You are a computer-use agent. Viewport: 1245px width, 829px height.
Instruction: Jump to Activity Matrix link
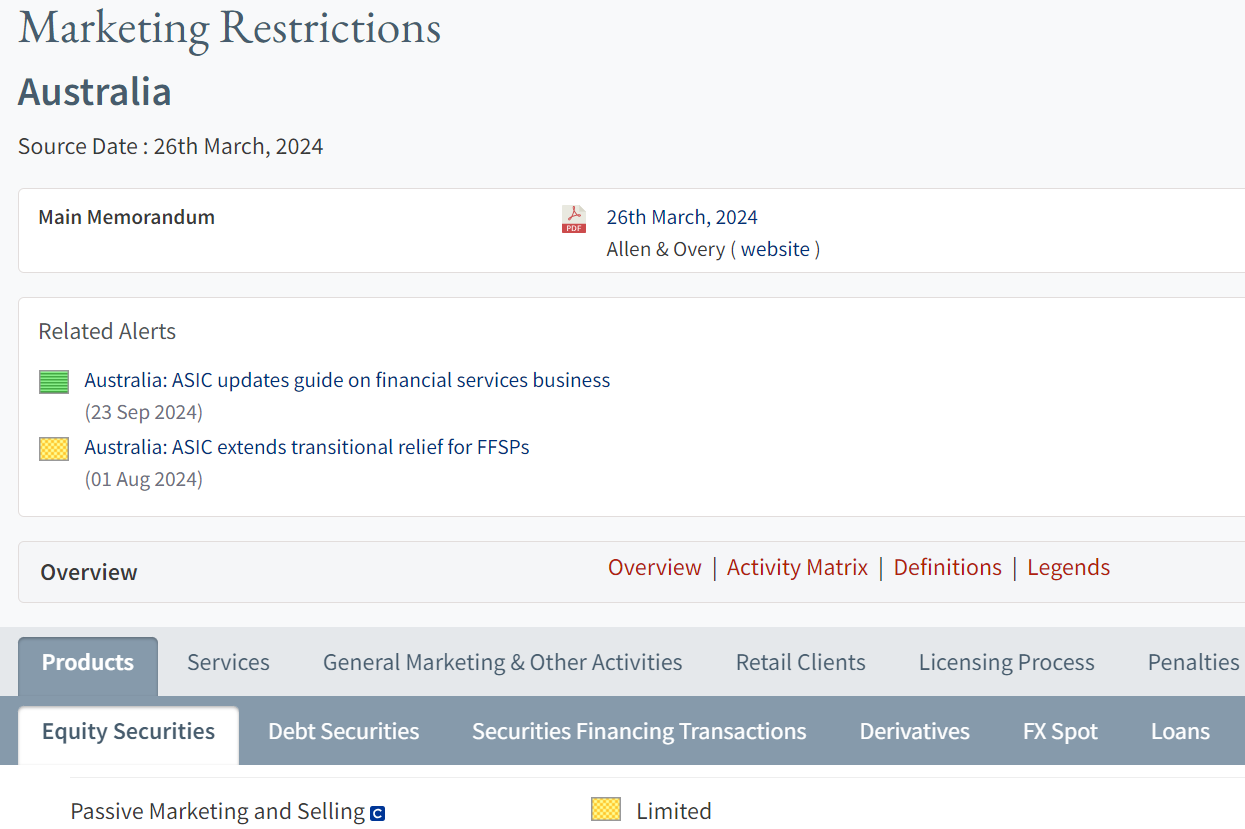coord(797,567)
